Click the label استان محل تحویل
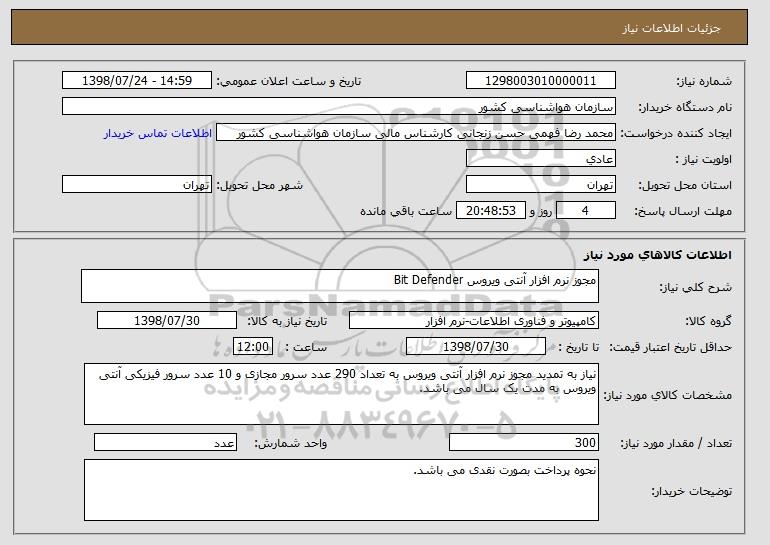 click(685, 185)
